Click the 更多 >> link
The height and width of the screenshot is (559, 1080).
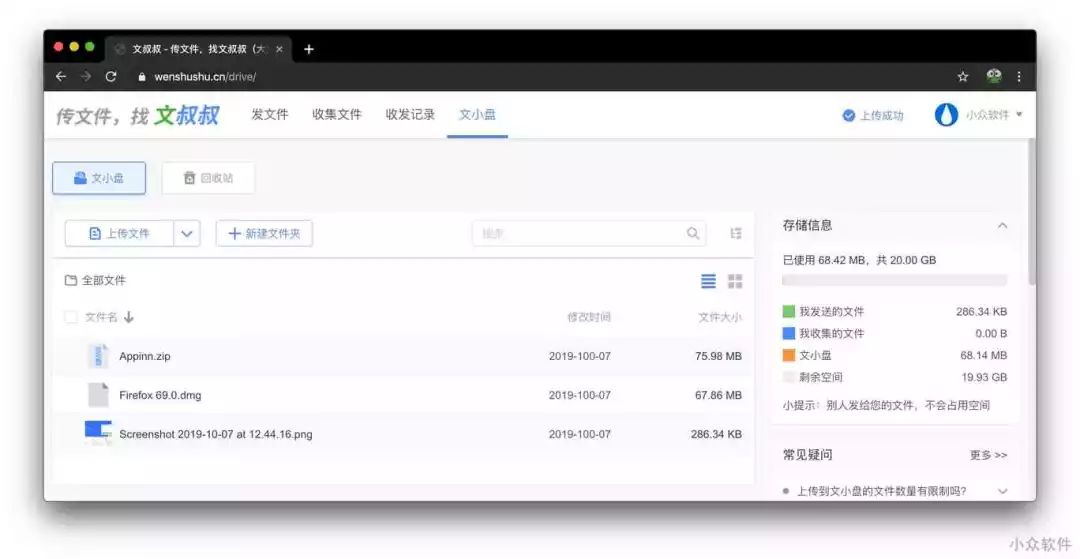988,455
